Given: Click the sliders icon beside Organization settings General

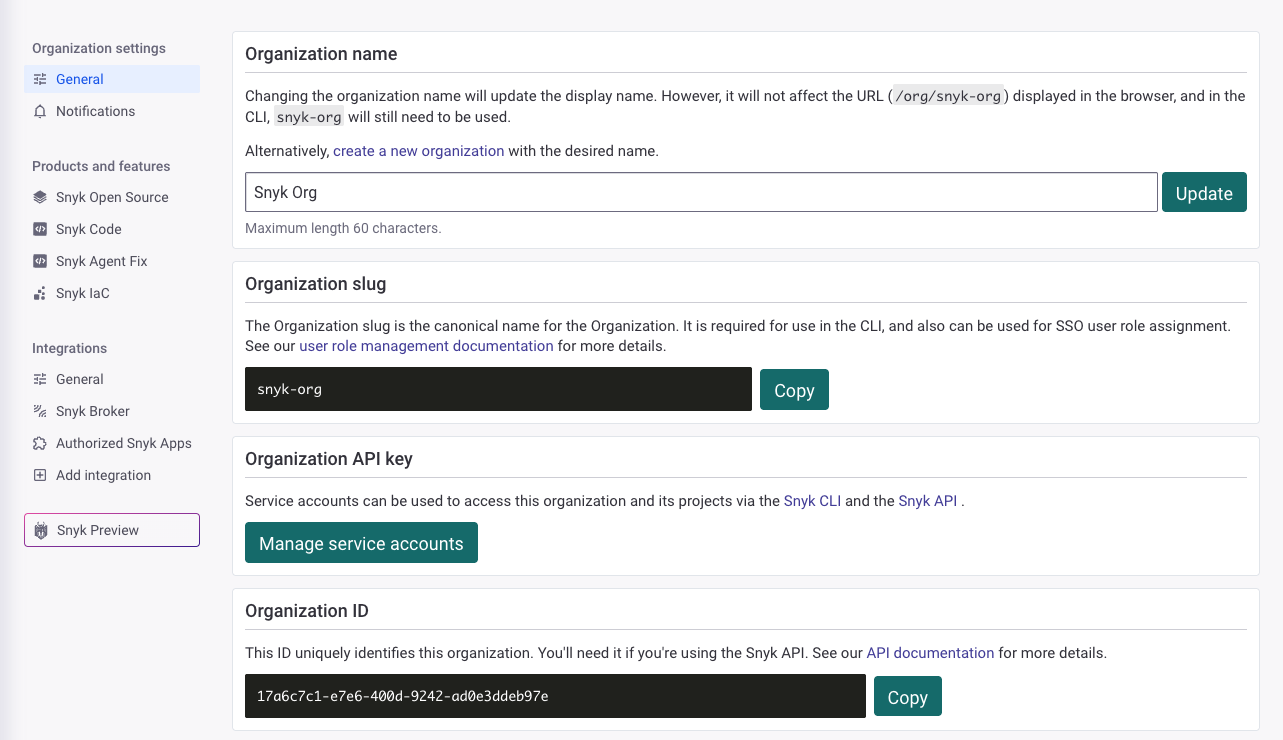Looking at the screenshot, I should (40, 79).
